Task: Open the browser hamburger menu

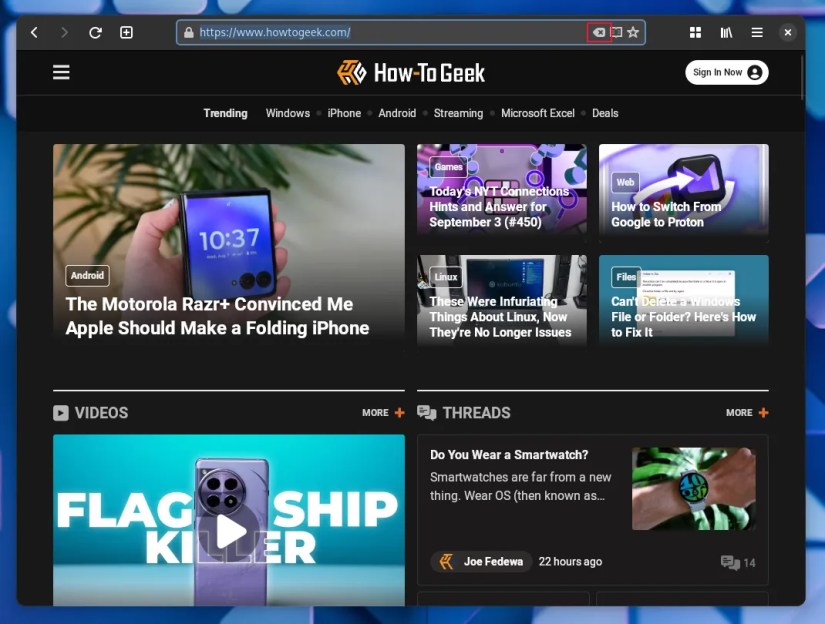Action: 757,33
